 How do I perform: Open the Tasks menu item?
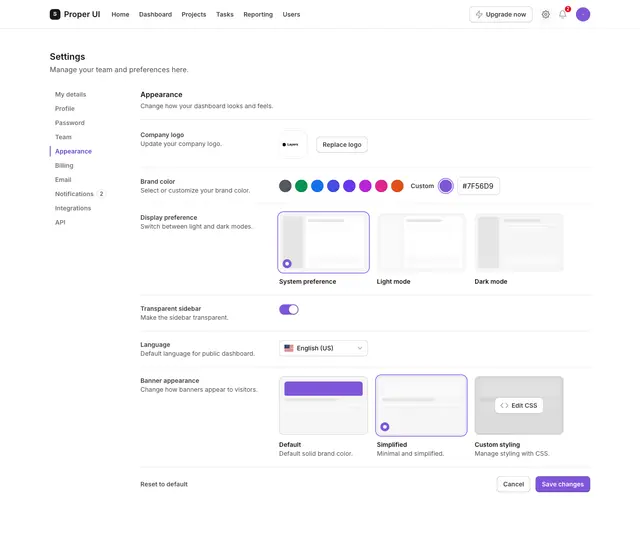click(x=225, y=15)
